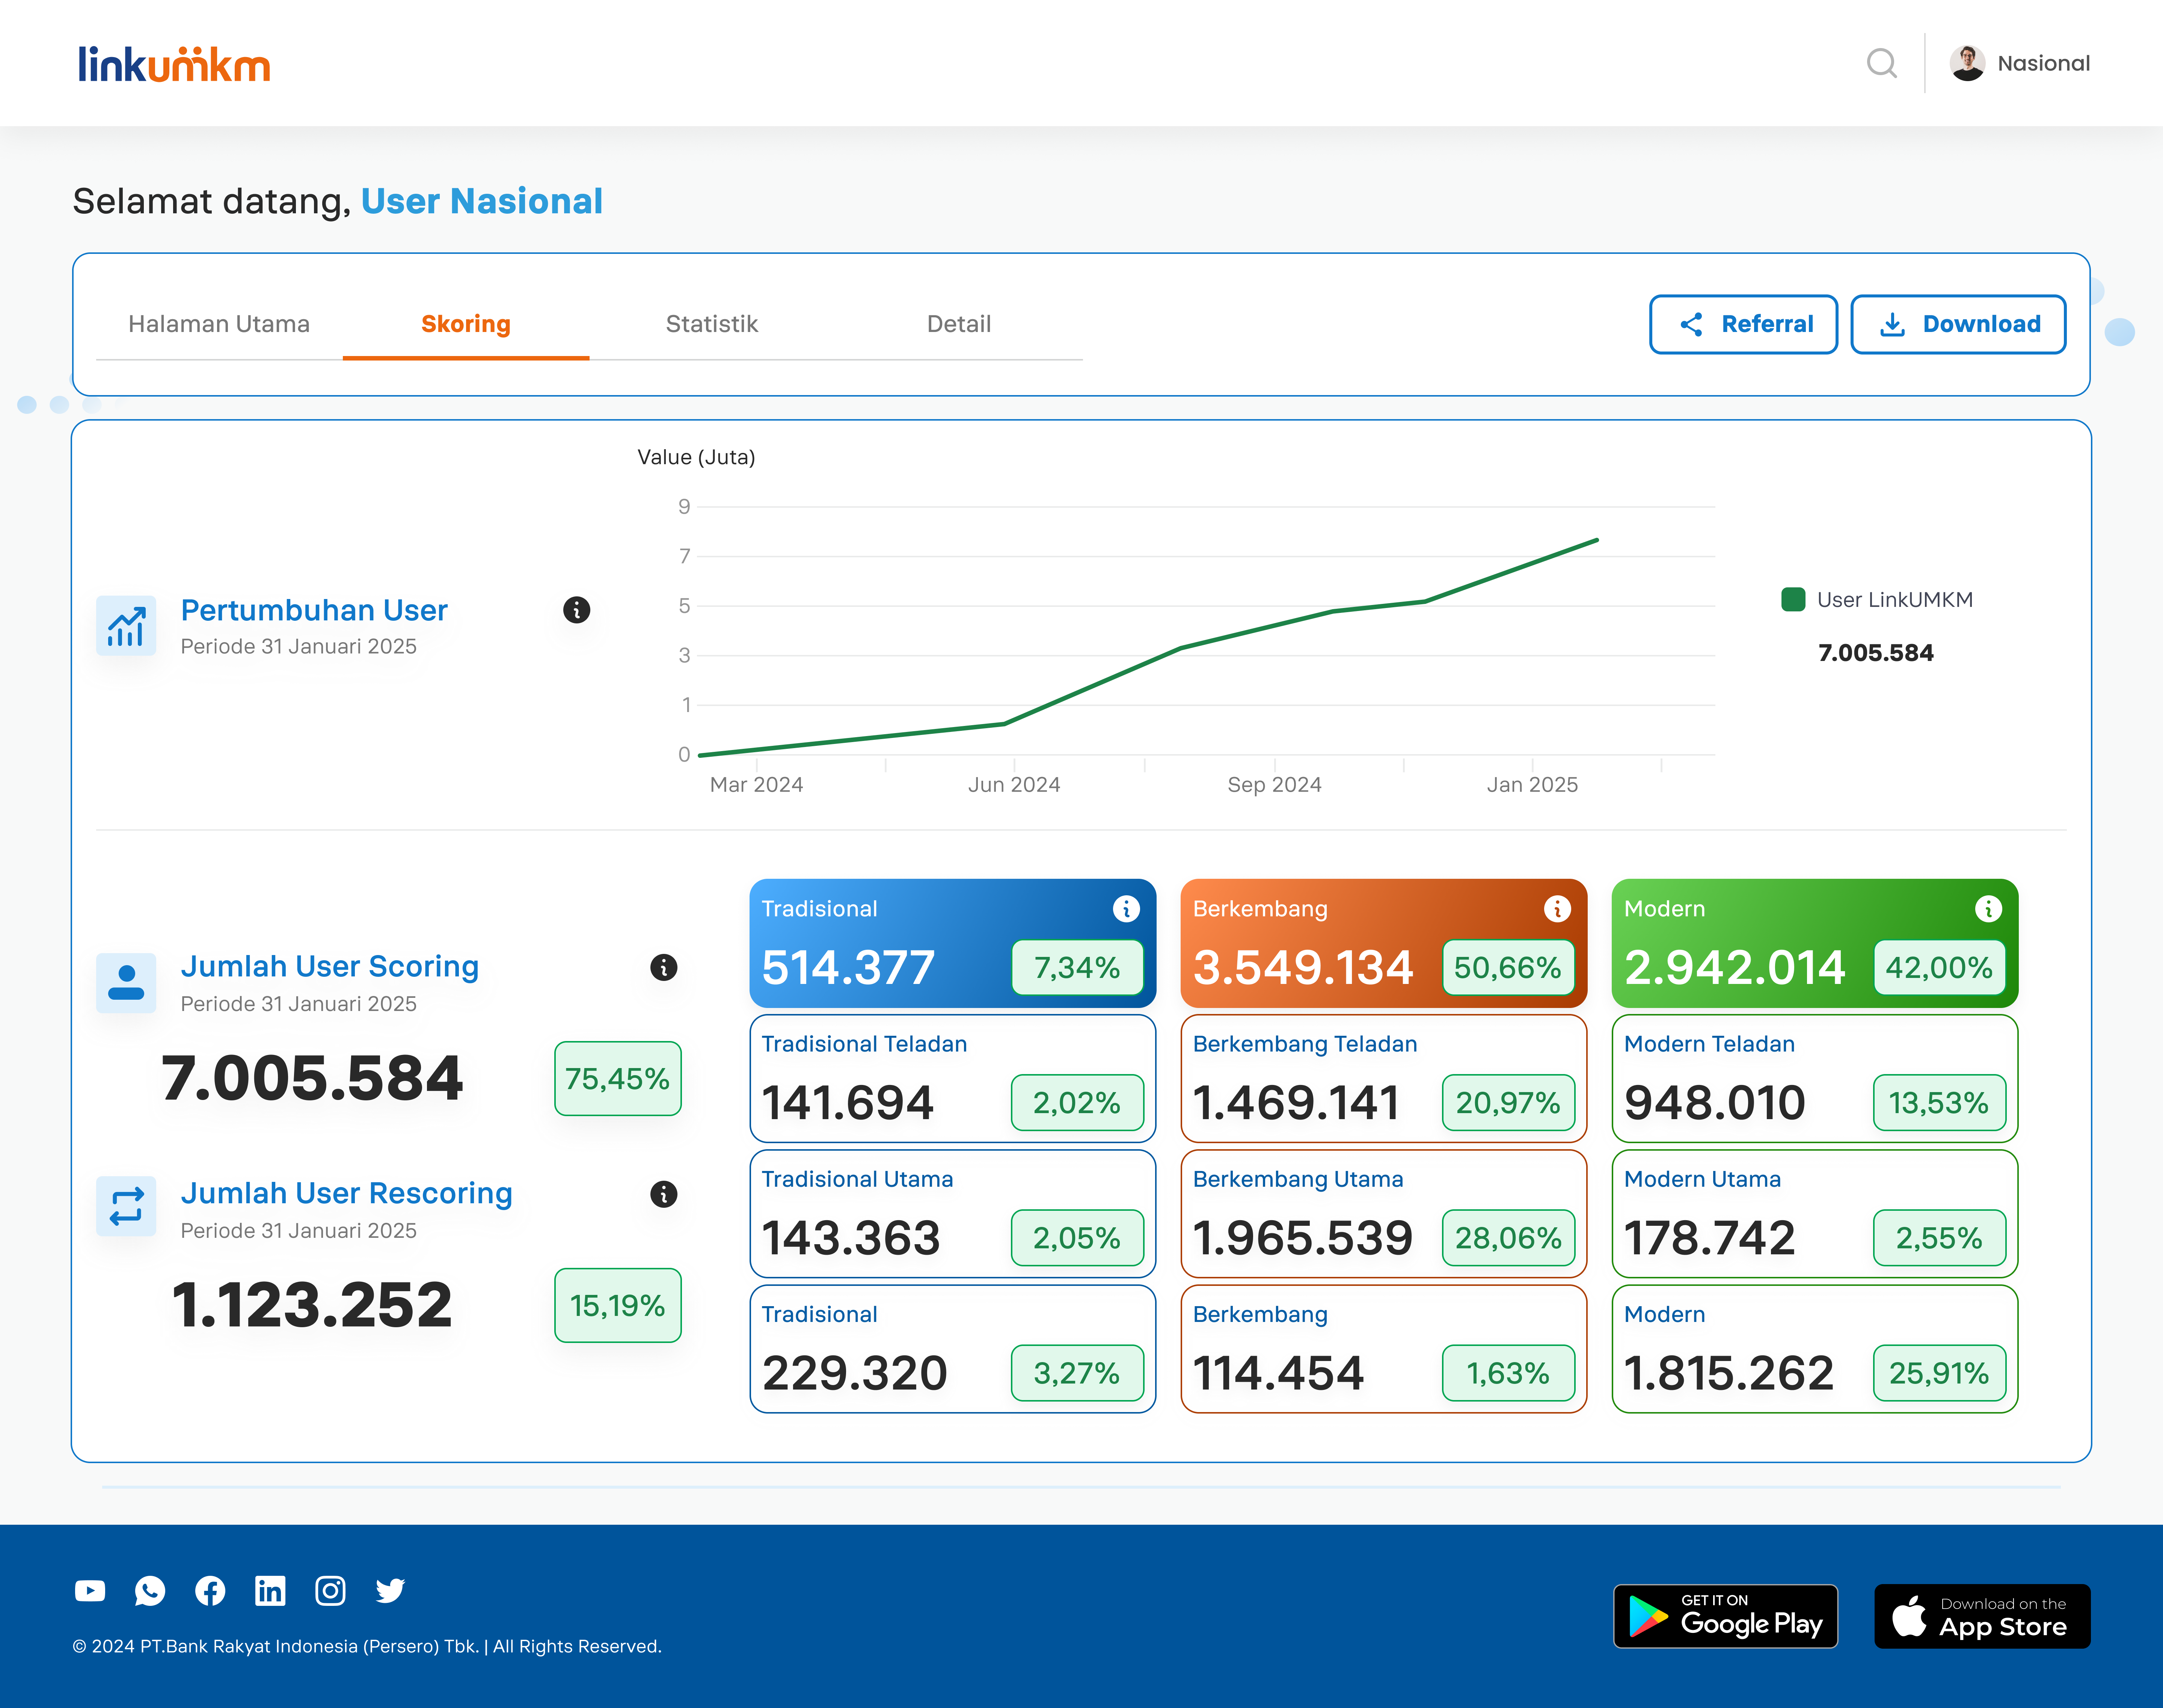This screenshot has width=2163, height=1708.
Task: Click the Pertumbuhan User growth chart icon
Action: [126, 626]
